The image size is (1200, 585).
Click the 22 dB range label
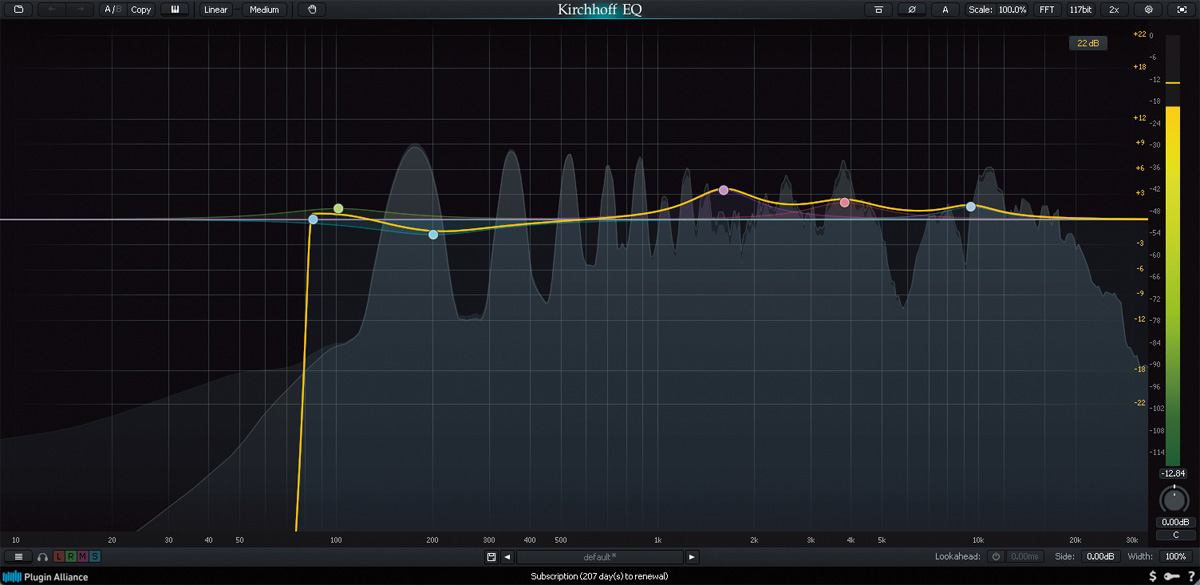[x=1087, y=43]
